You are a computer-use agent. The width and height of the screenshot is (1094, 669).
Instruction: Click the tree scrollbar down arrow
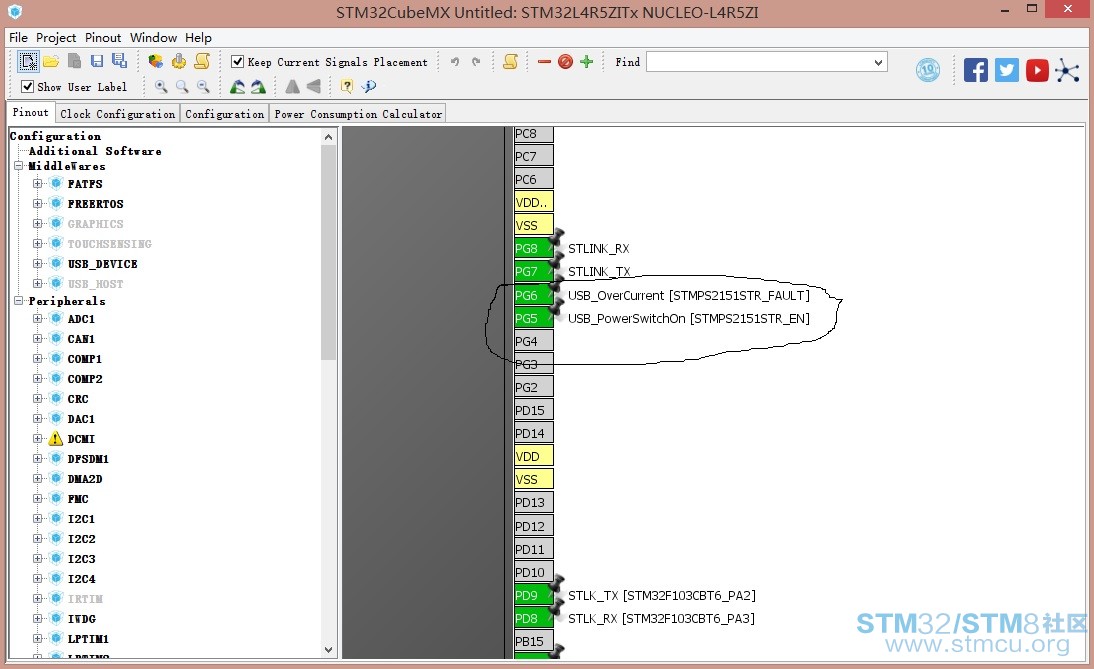click(x=329, y=649)
